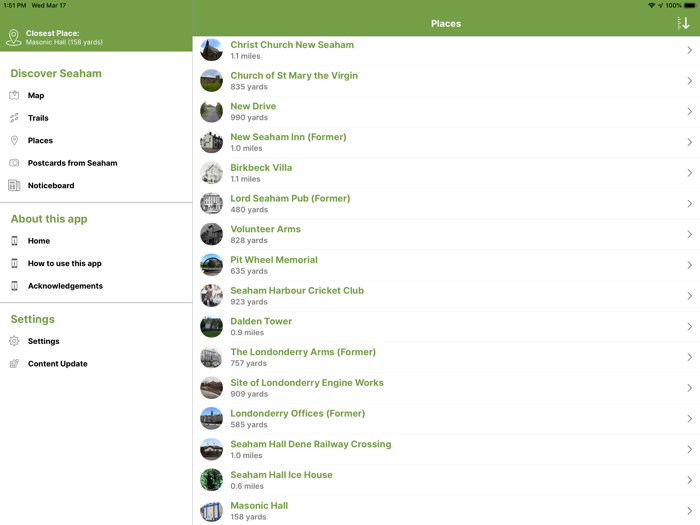The image size is (700, 525).
Task: Tap the sort order icon in Places header
Action: coord(683,23)
